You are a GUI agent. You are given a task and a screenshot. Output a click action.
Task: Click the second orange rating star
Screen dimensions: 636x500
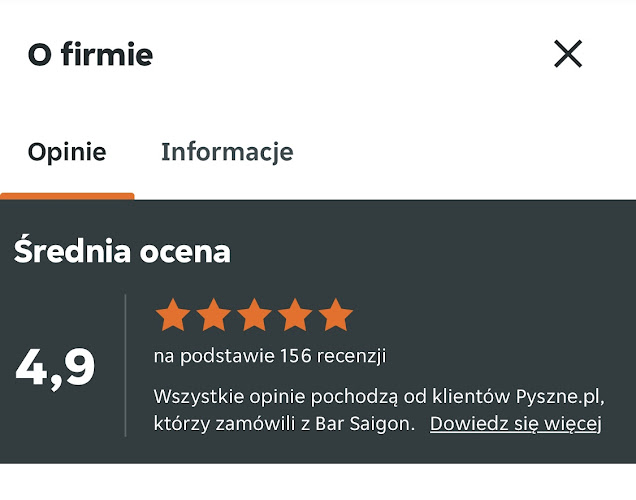(x=214, y=314)
